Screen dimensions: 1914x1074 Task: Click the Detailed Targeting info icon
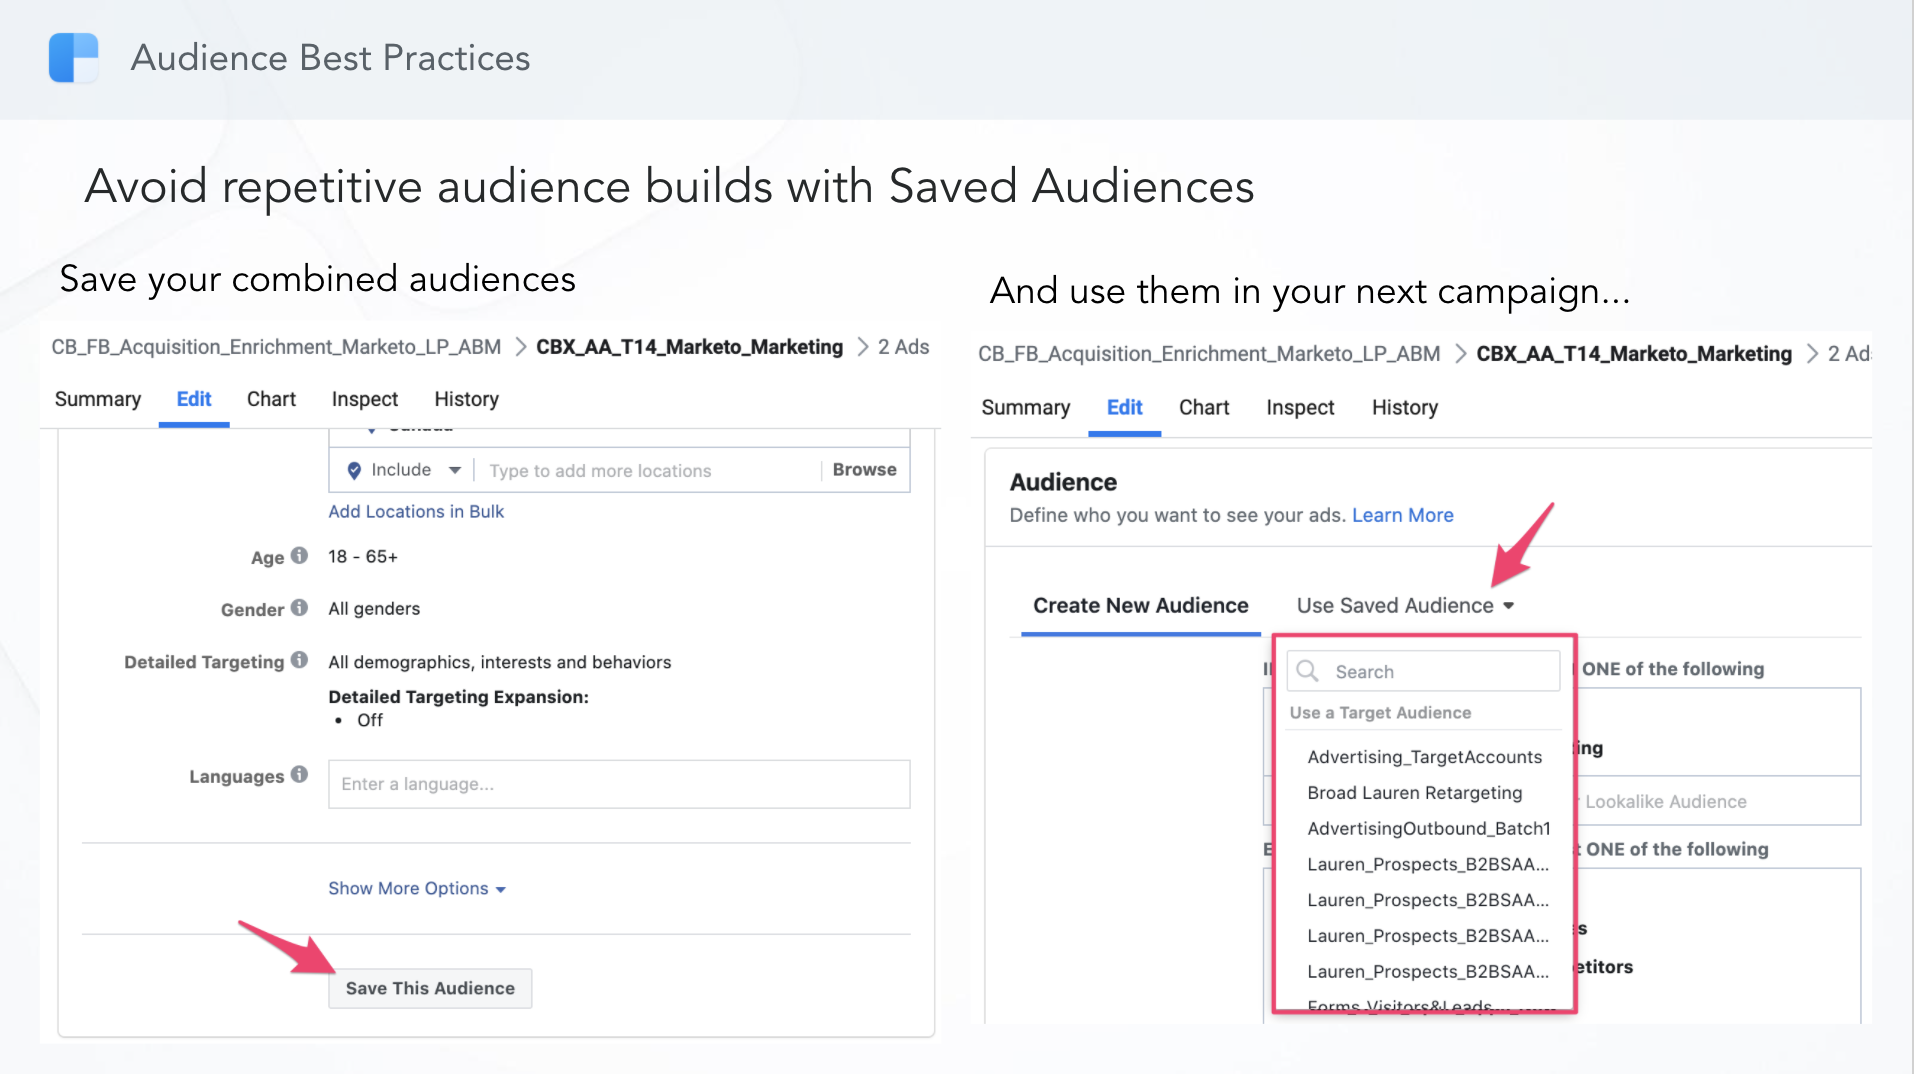(x=299, y=661)
